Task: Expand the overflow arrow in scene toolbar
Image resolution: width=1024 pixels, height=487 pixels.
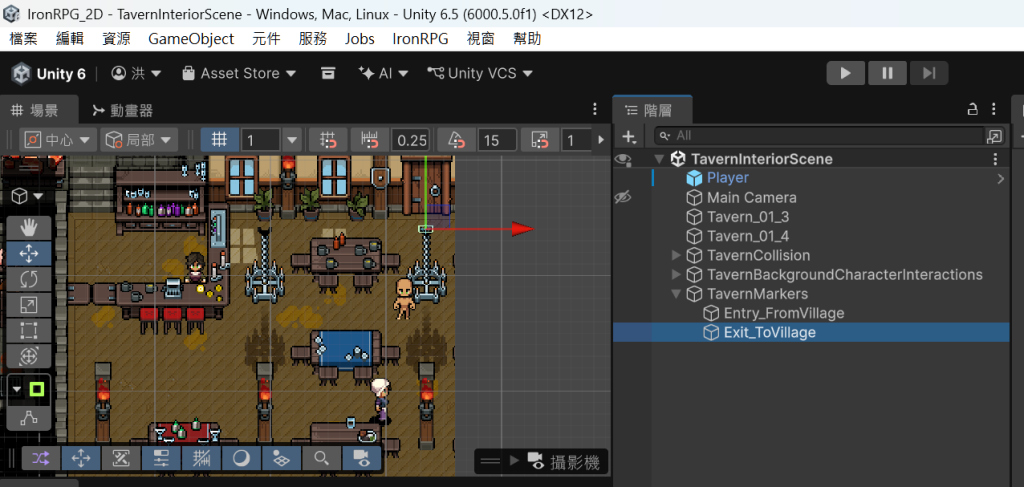Action: (x=601, y=140)
